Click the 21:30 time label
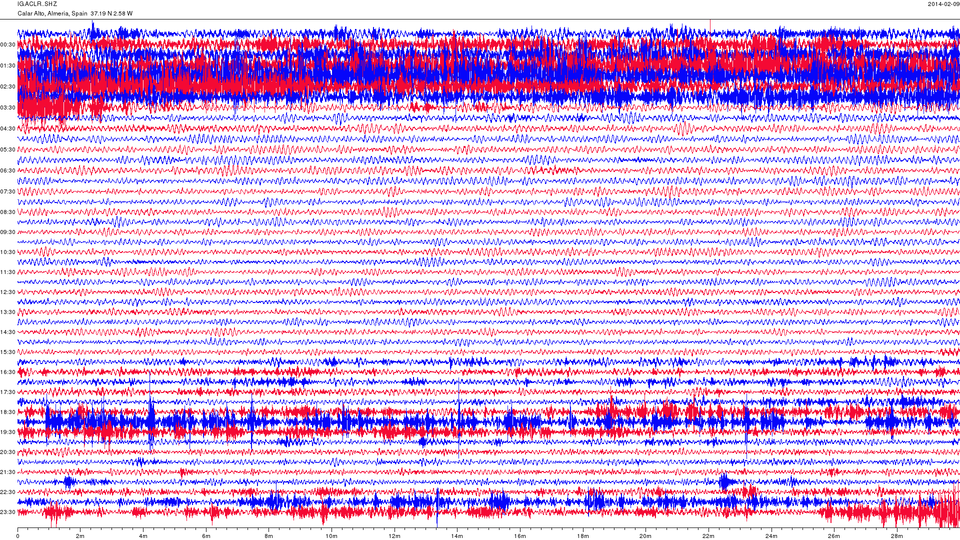The image size is (960, 540). tap(8, 472)
